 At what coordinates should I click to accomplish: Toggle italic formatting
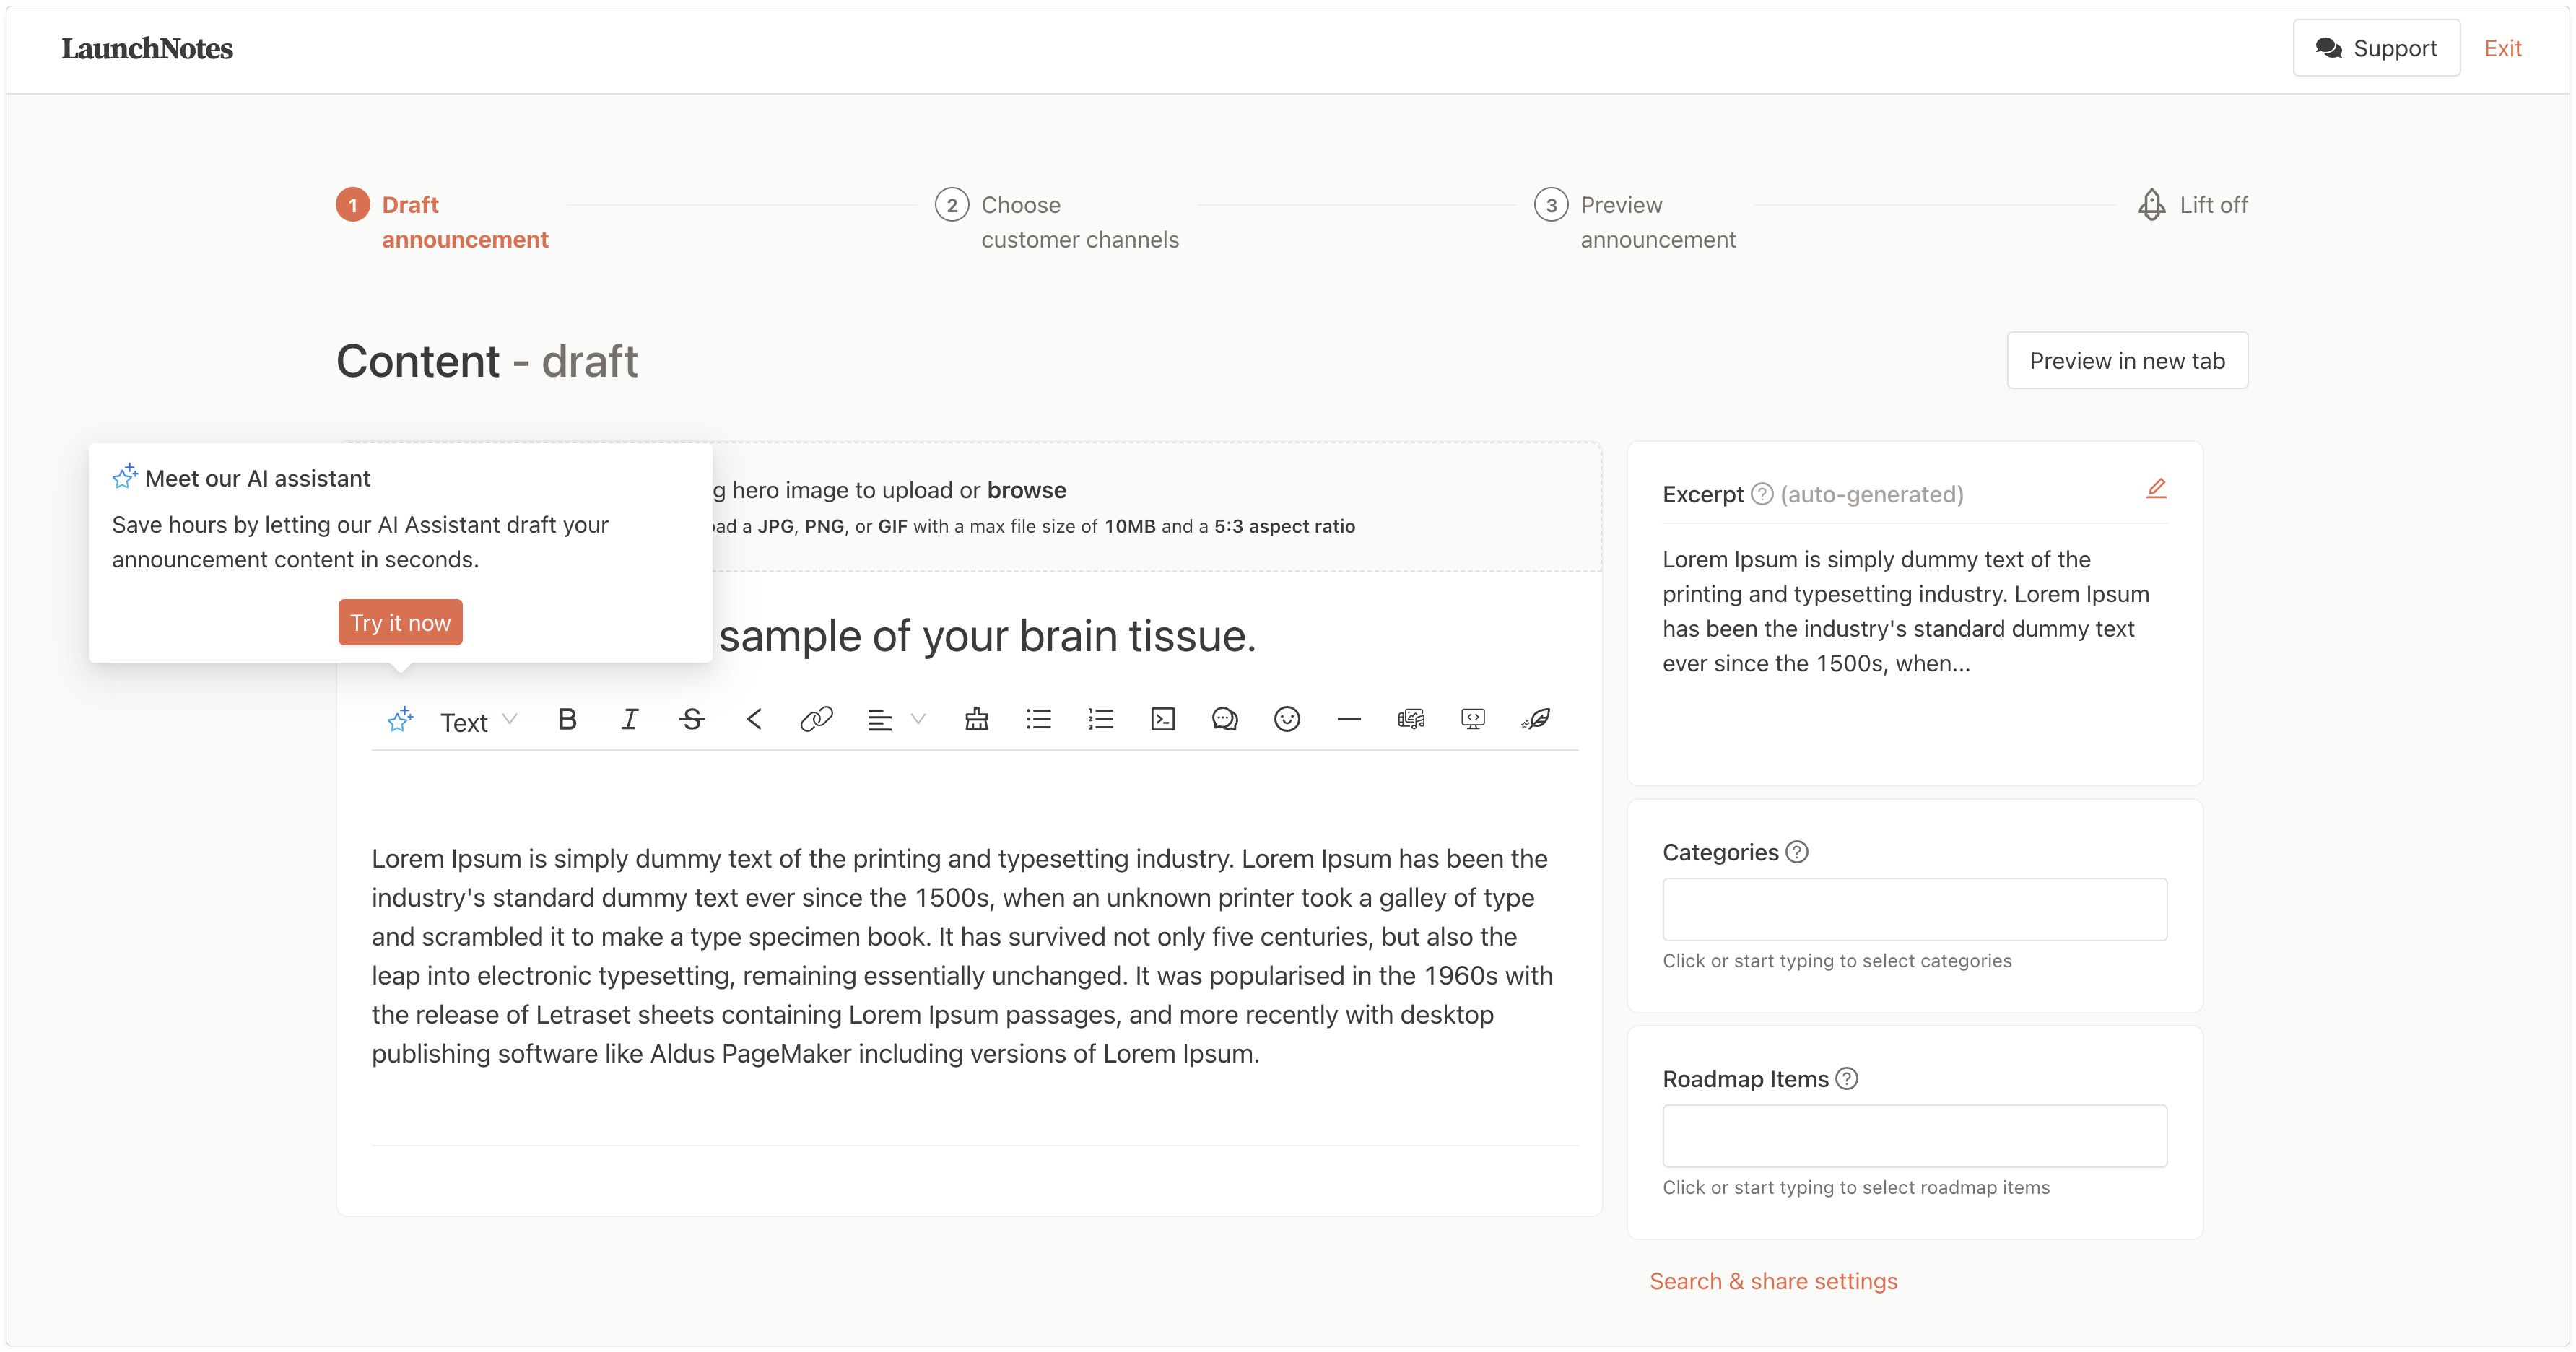click(x=629, y=719)
